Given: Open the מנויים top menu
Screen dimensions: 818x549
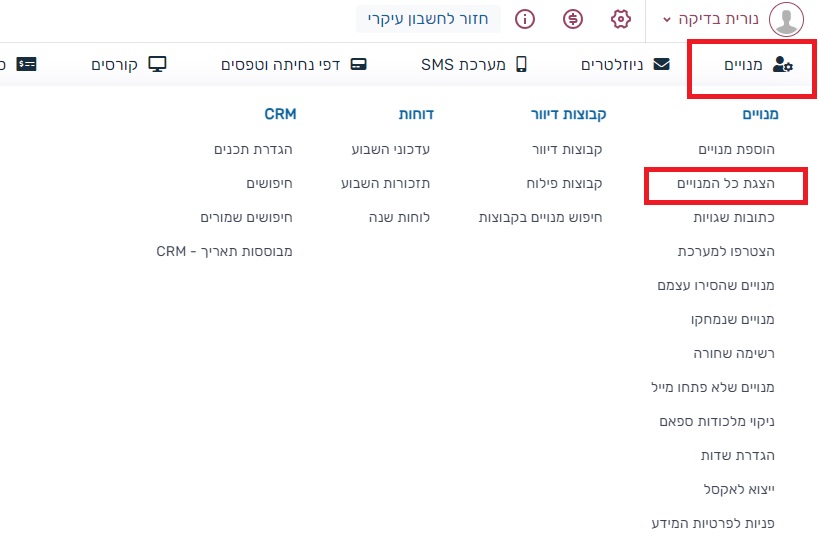Looking at the screenshot, I should [x=755, y=66].
